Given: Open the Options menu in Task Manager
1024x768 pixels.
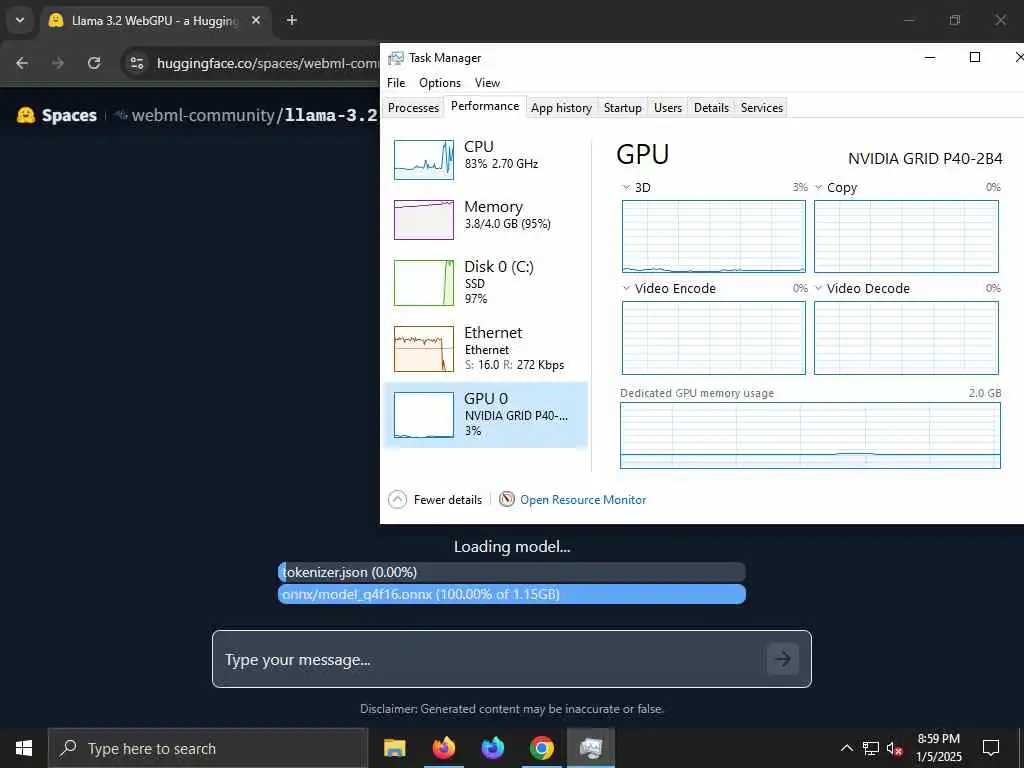Looking at the screenshot, I should pos(440,83).
